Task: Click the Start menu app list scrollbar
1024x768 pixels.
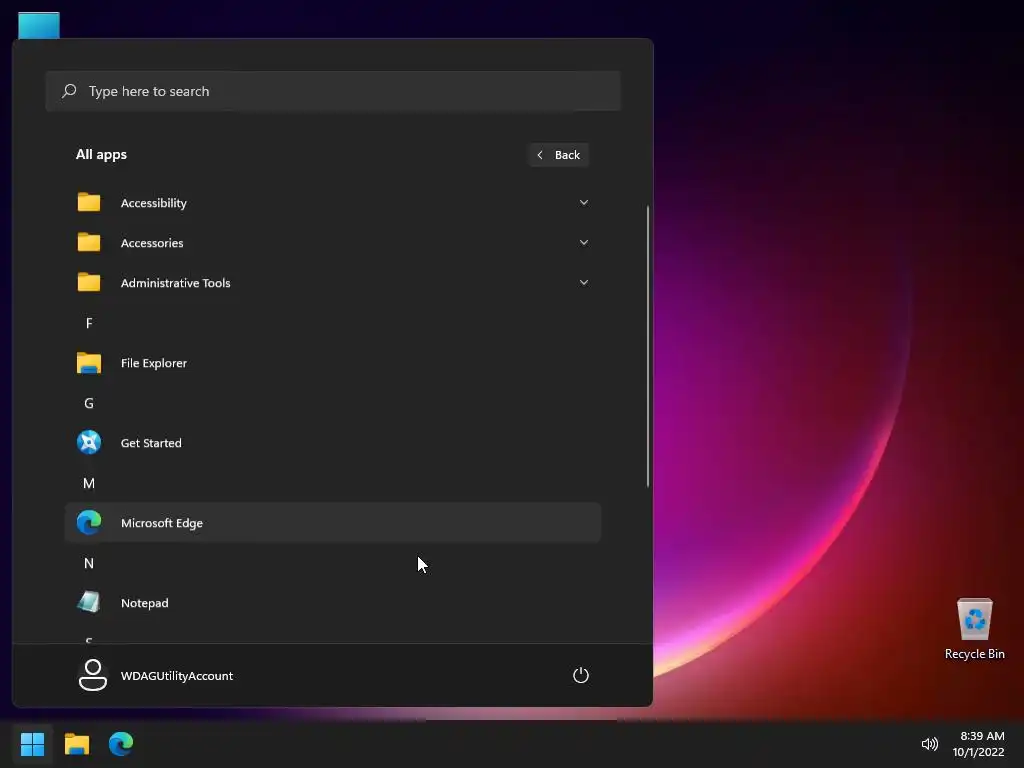Action: (647, 346)
